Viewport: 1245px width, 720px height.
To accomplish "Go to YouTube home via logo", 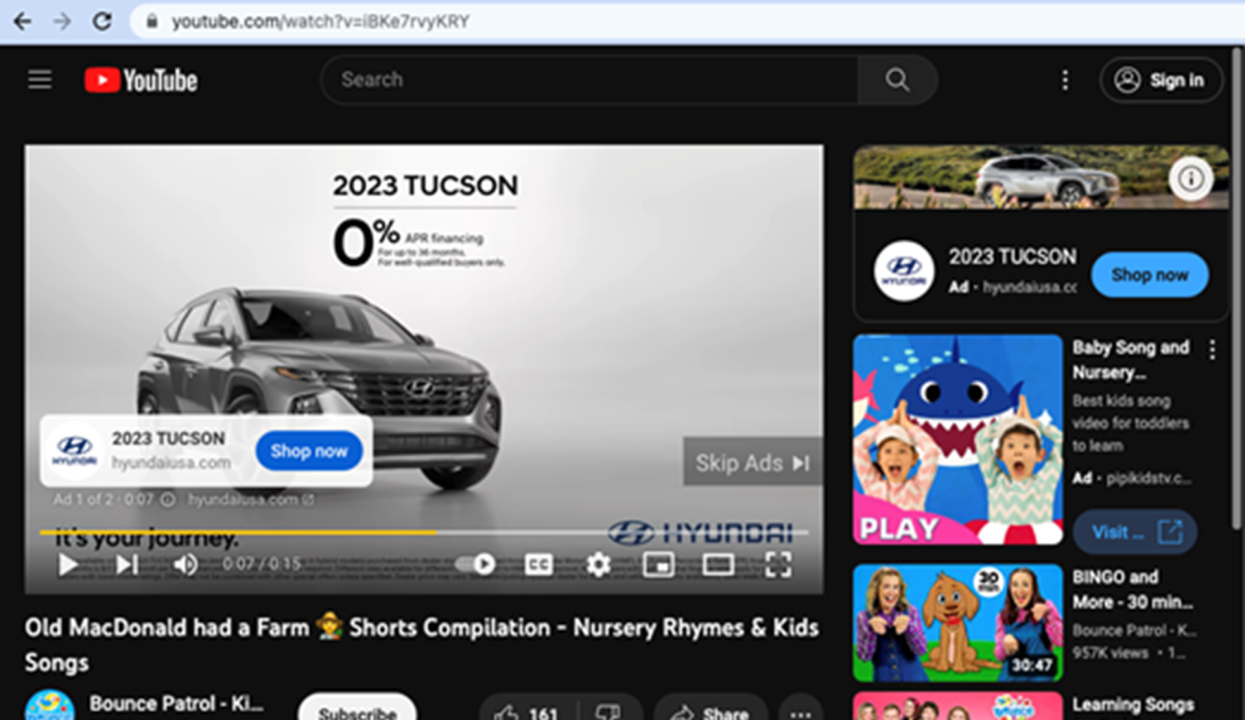I will 141,80.
